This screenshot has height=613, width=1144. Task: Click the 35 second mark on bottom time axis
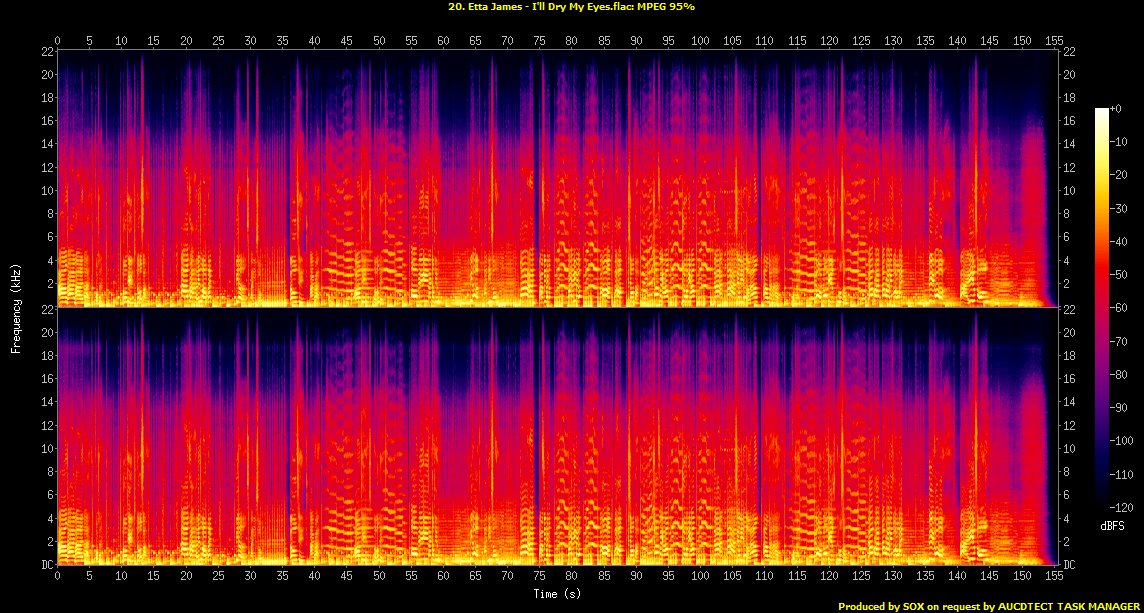click(x=283, y=577)
